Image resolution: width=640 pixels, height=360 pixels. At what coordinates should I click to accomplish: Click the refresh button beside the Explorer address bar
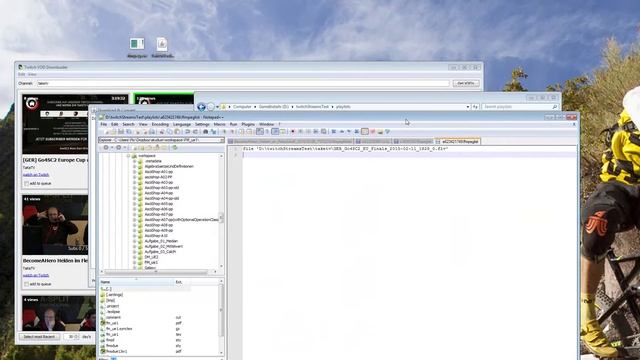pyautogui.click(x=475, y=107)
